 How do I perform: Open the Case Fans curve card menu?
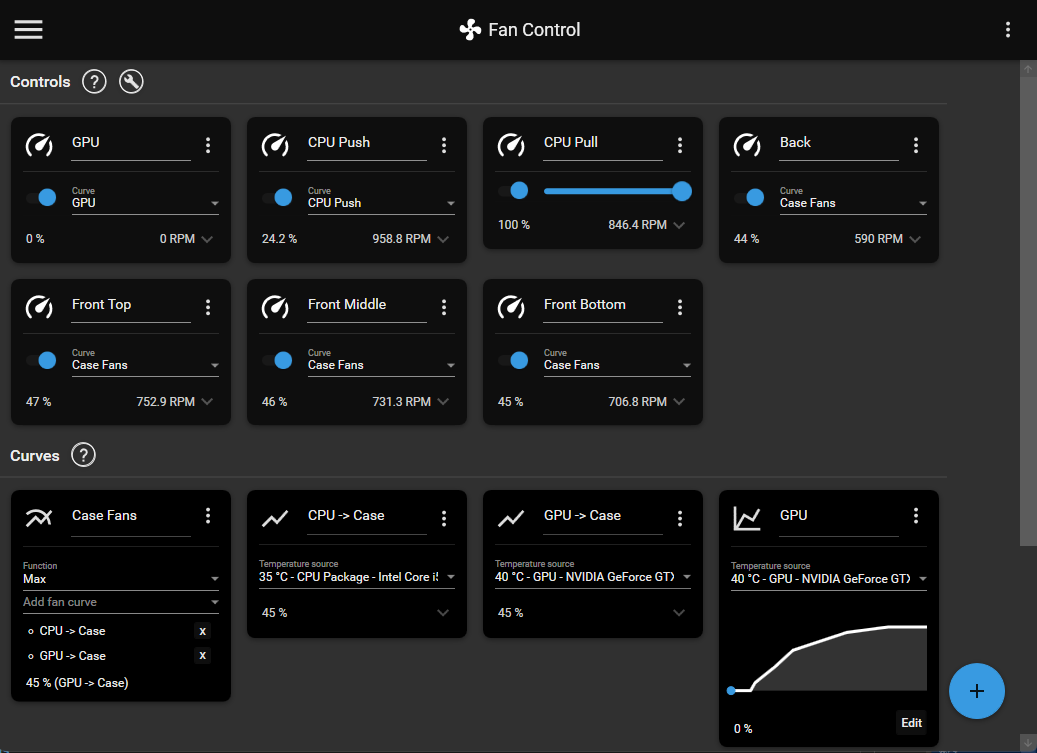[208, 516]
